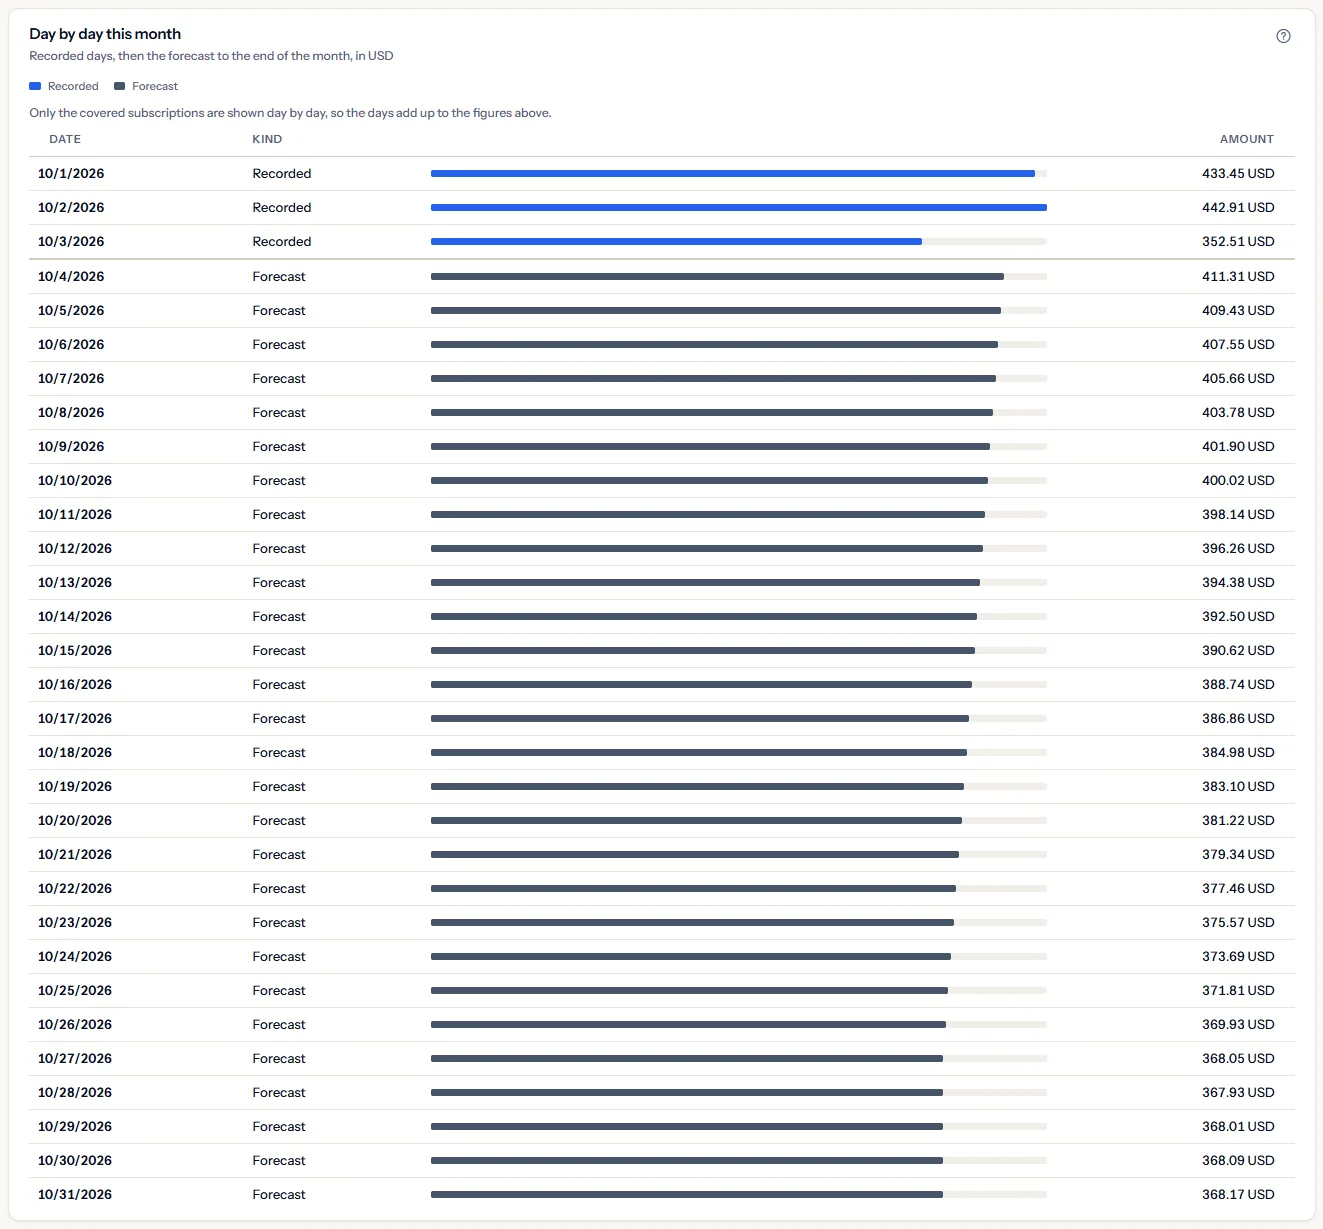Image resolution: width=1323 pixels, height=1229 pixels.
Task: Select the 10/21/2026 date cell
Action: click(x=75, y=854)
